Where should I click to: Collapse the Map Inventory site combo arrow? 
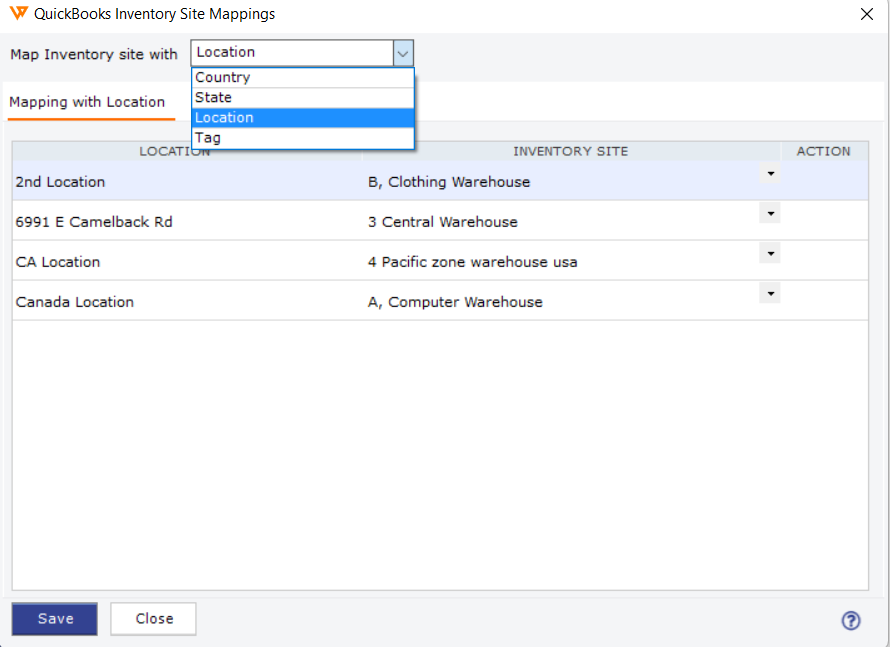tap(402, 53)
